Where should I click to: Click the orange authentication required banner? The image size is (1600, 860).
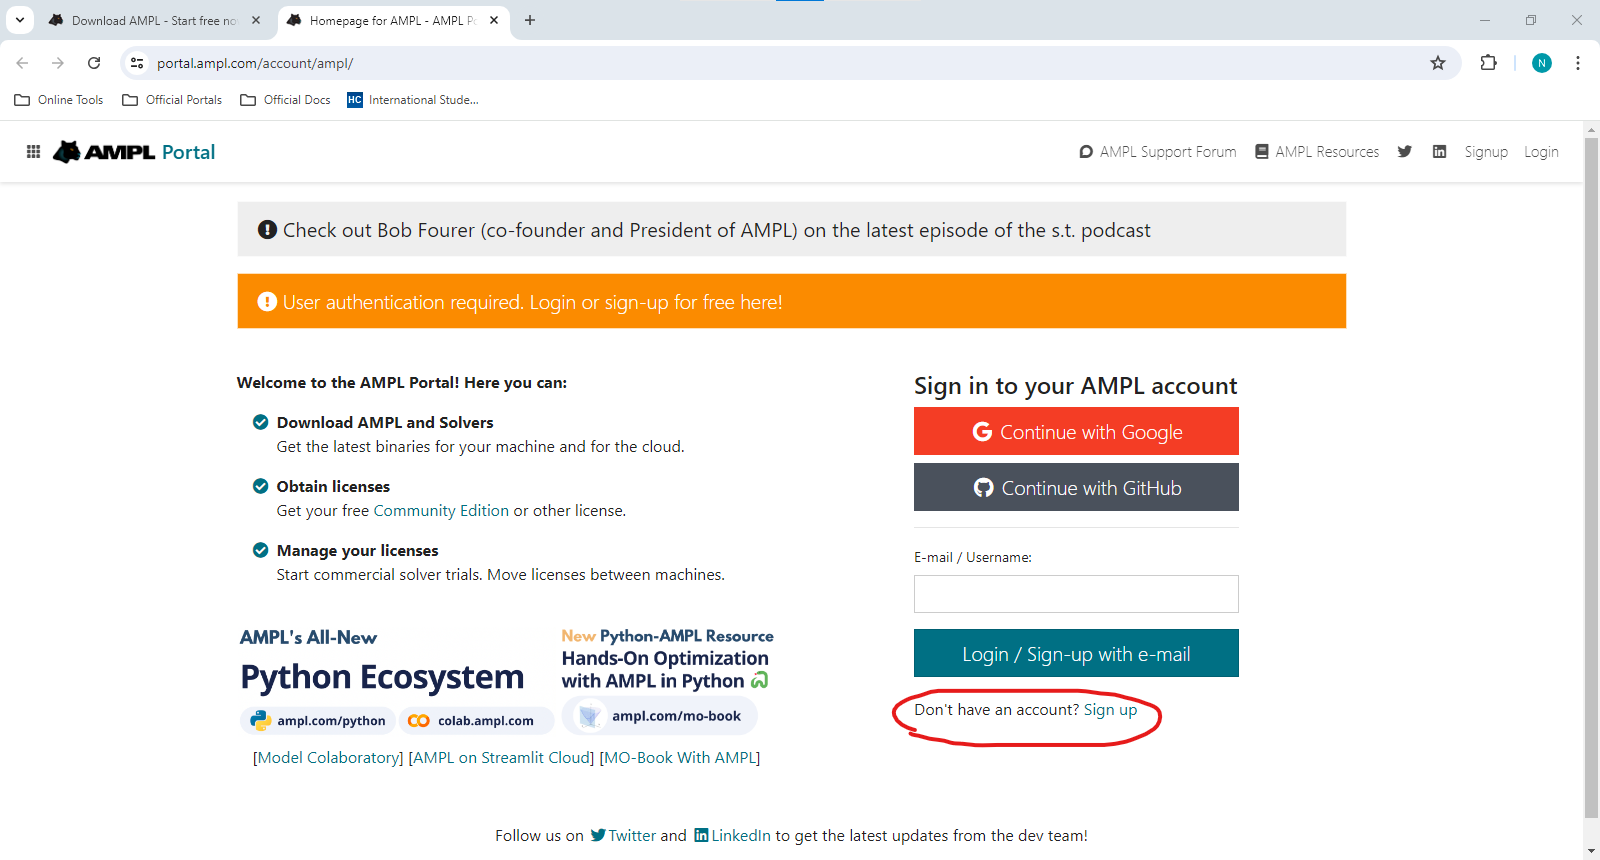click(x=791, y=301)
